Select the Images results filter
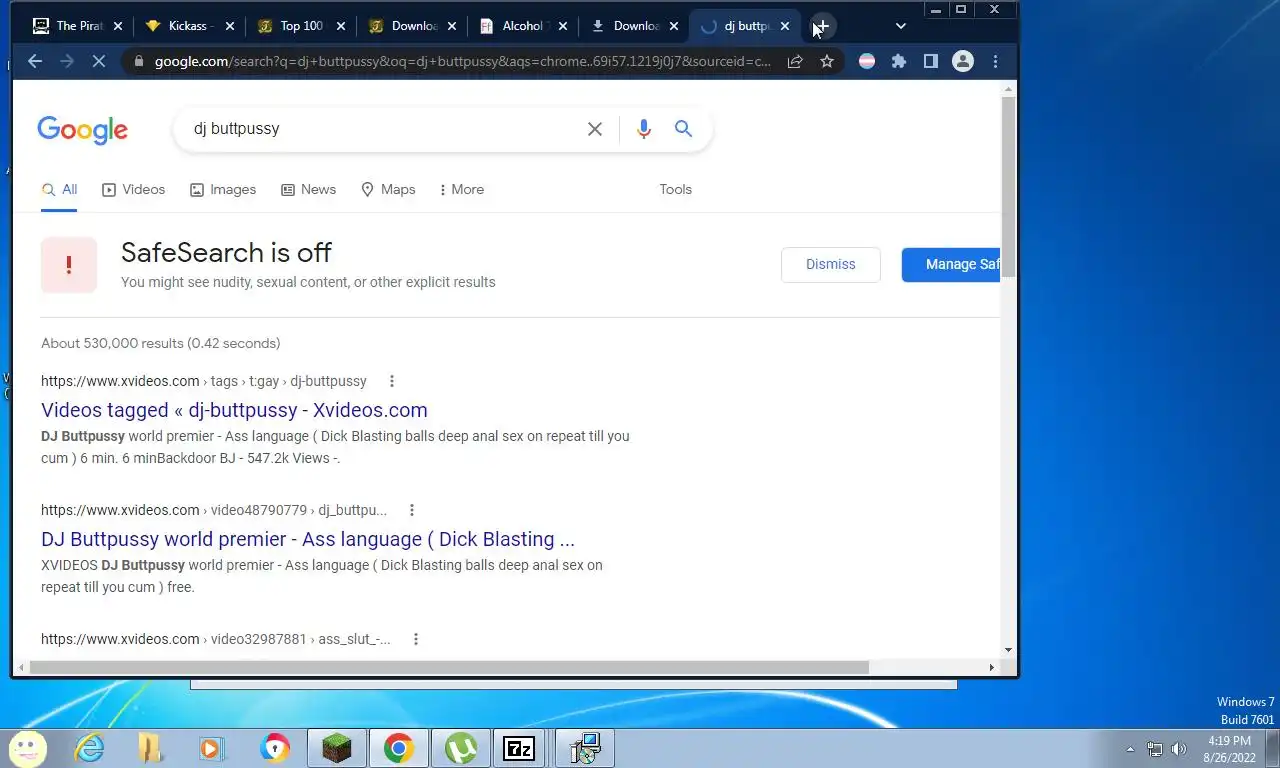 (223, 189)
